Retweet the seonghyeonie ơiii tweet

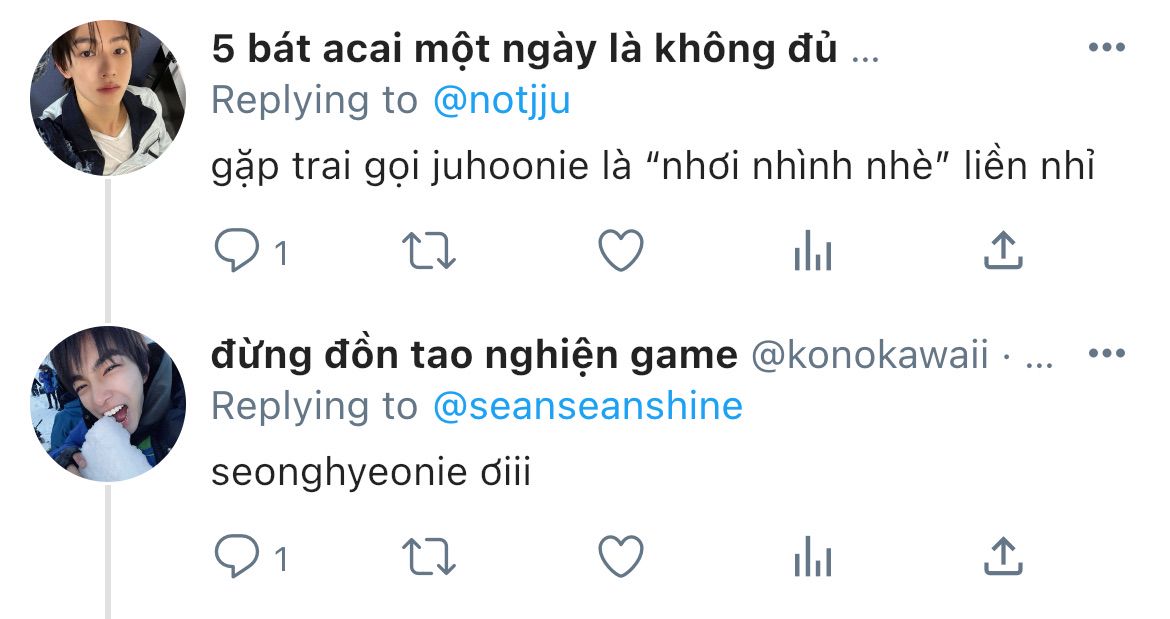tap(428, 556)
